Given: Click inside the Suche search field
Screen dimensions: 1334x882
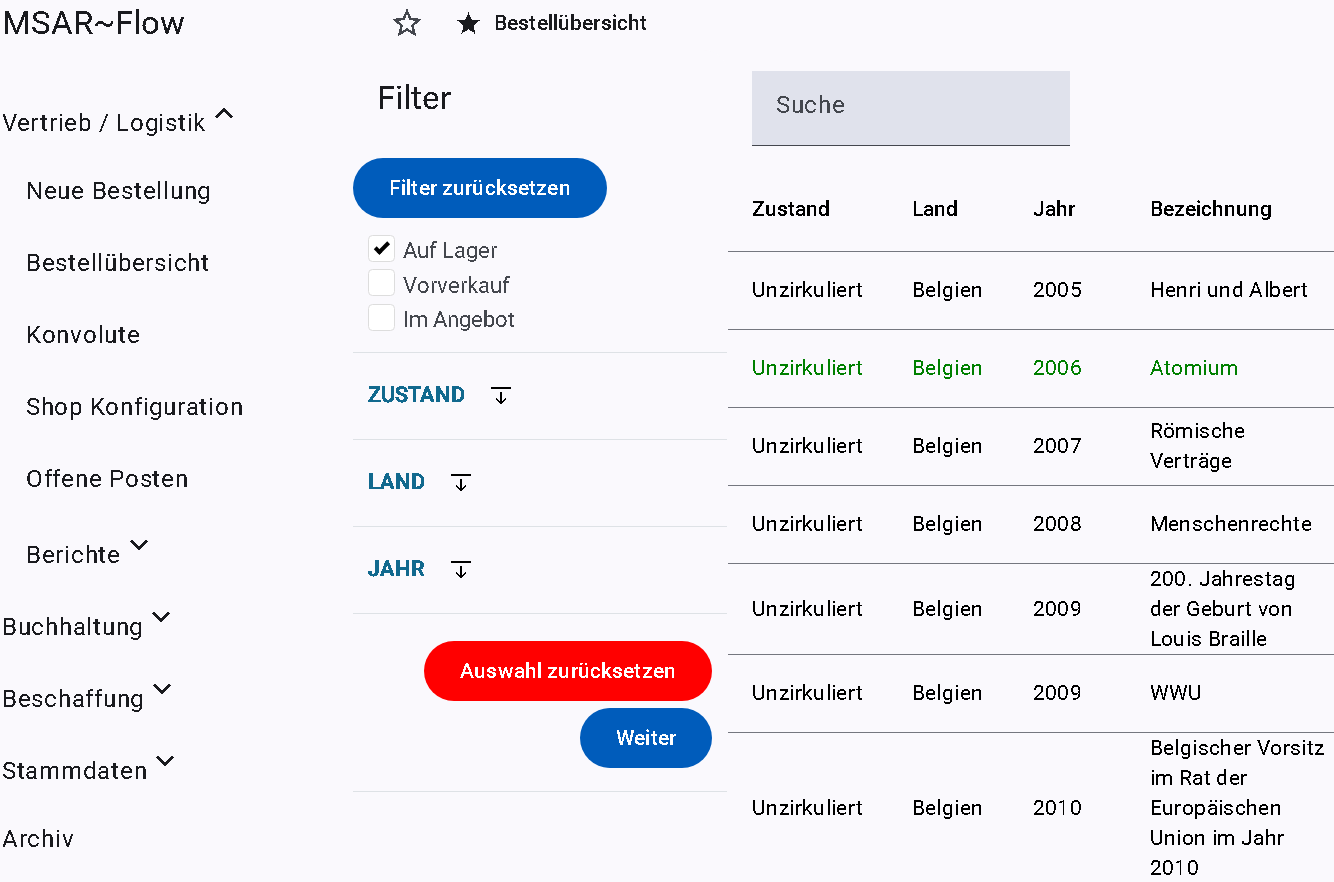Looking at the screenshot, I should [x=910, y=106].
